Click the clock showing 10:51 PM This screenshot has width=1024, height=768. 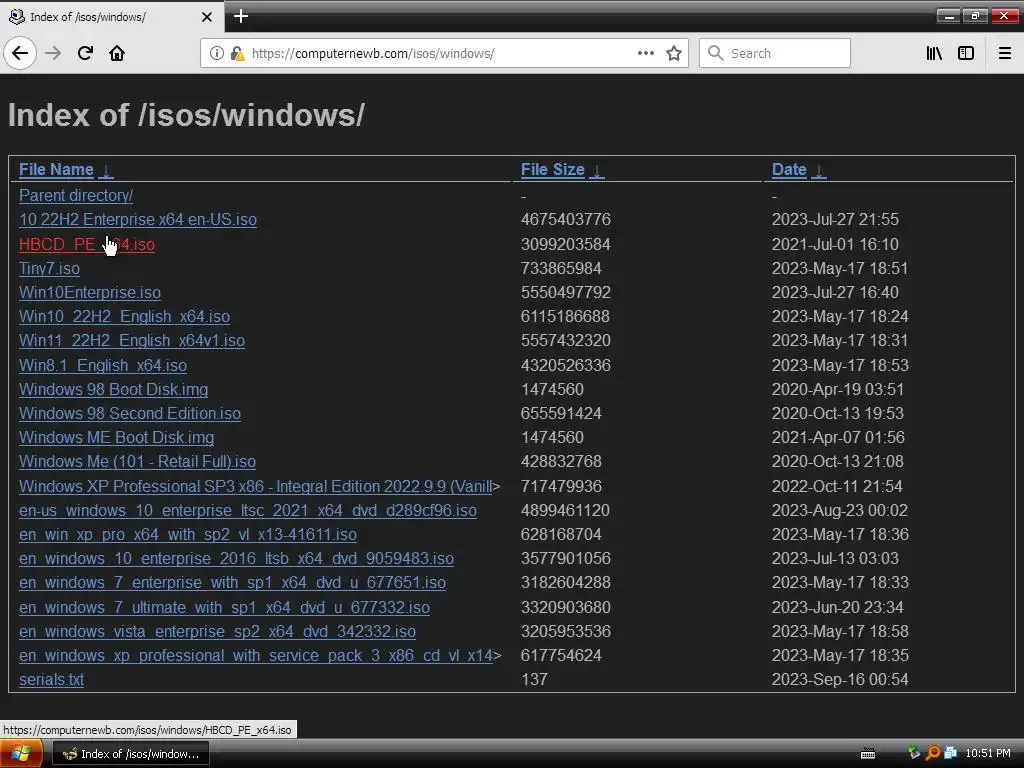point(988,754)
